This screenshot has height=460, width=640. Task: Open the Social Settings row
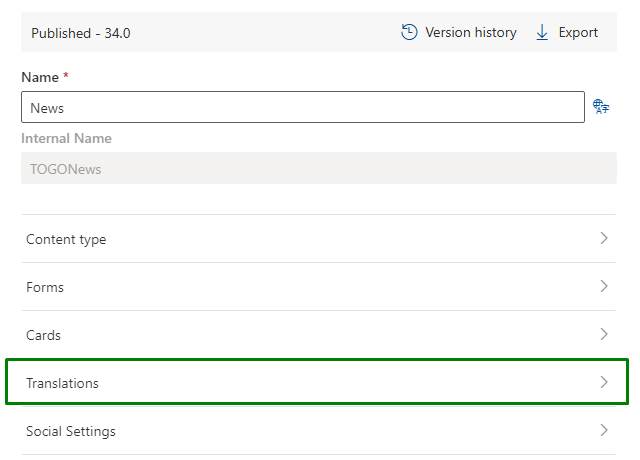[x=319, y=431]
